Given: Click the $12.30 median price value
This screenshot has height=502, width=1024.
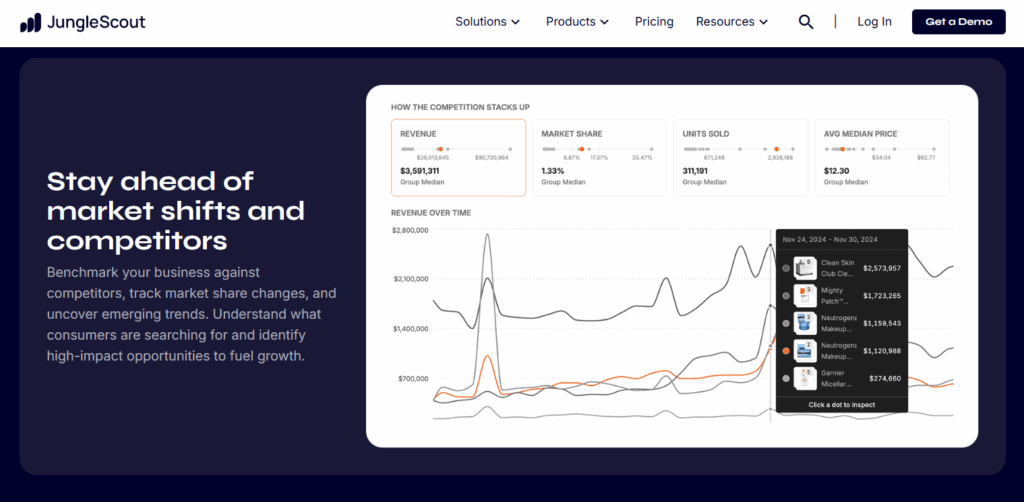Looking at the screenshot, I should click(x=836, y=171).
